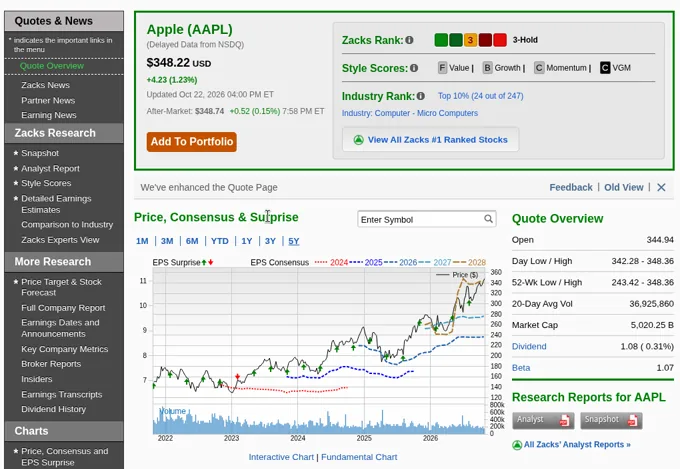Open Insiders in sidebar
Screen dimensions: 680x469
pyautogui.click(x=37, y=379)
